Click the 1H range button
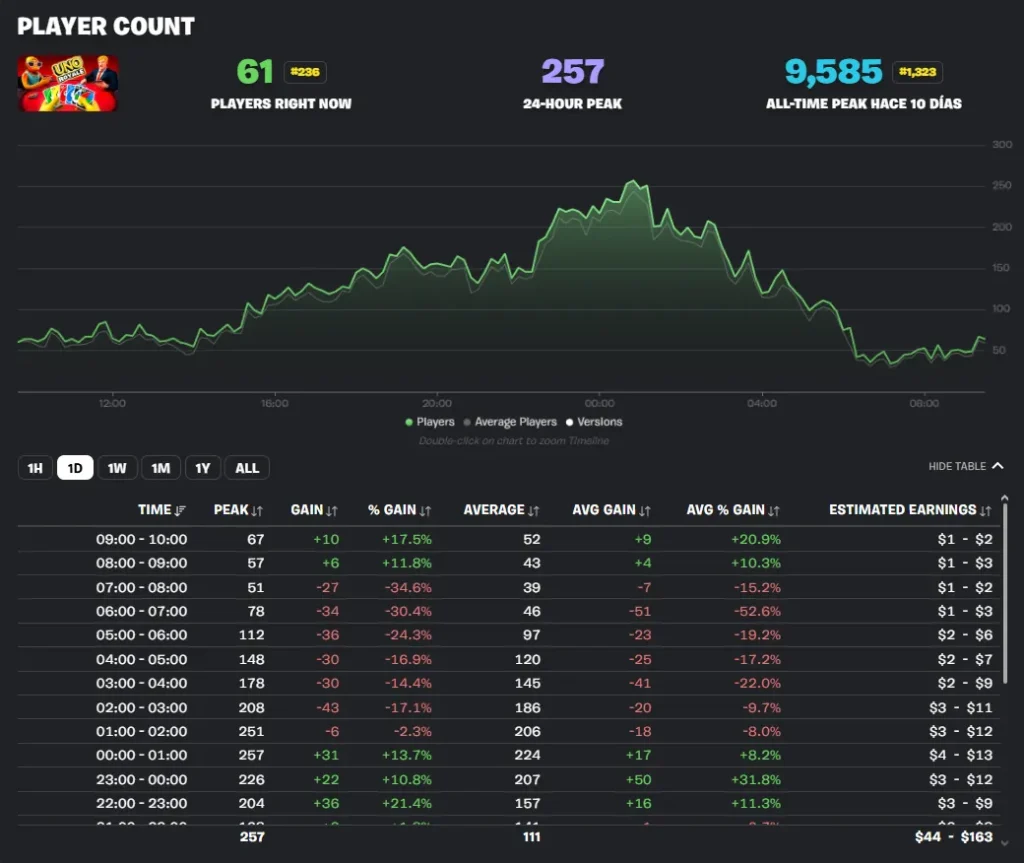1024x863 pixels. (x=35, y=468)
